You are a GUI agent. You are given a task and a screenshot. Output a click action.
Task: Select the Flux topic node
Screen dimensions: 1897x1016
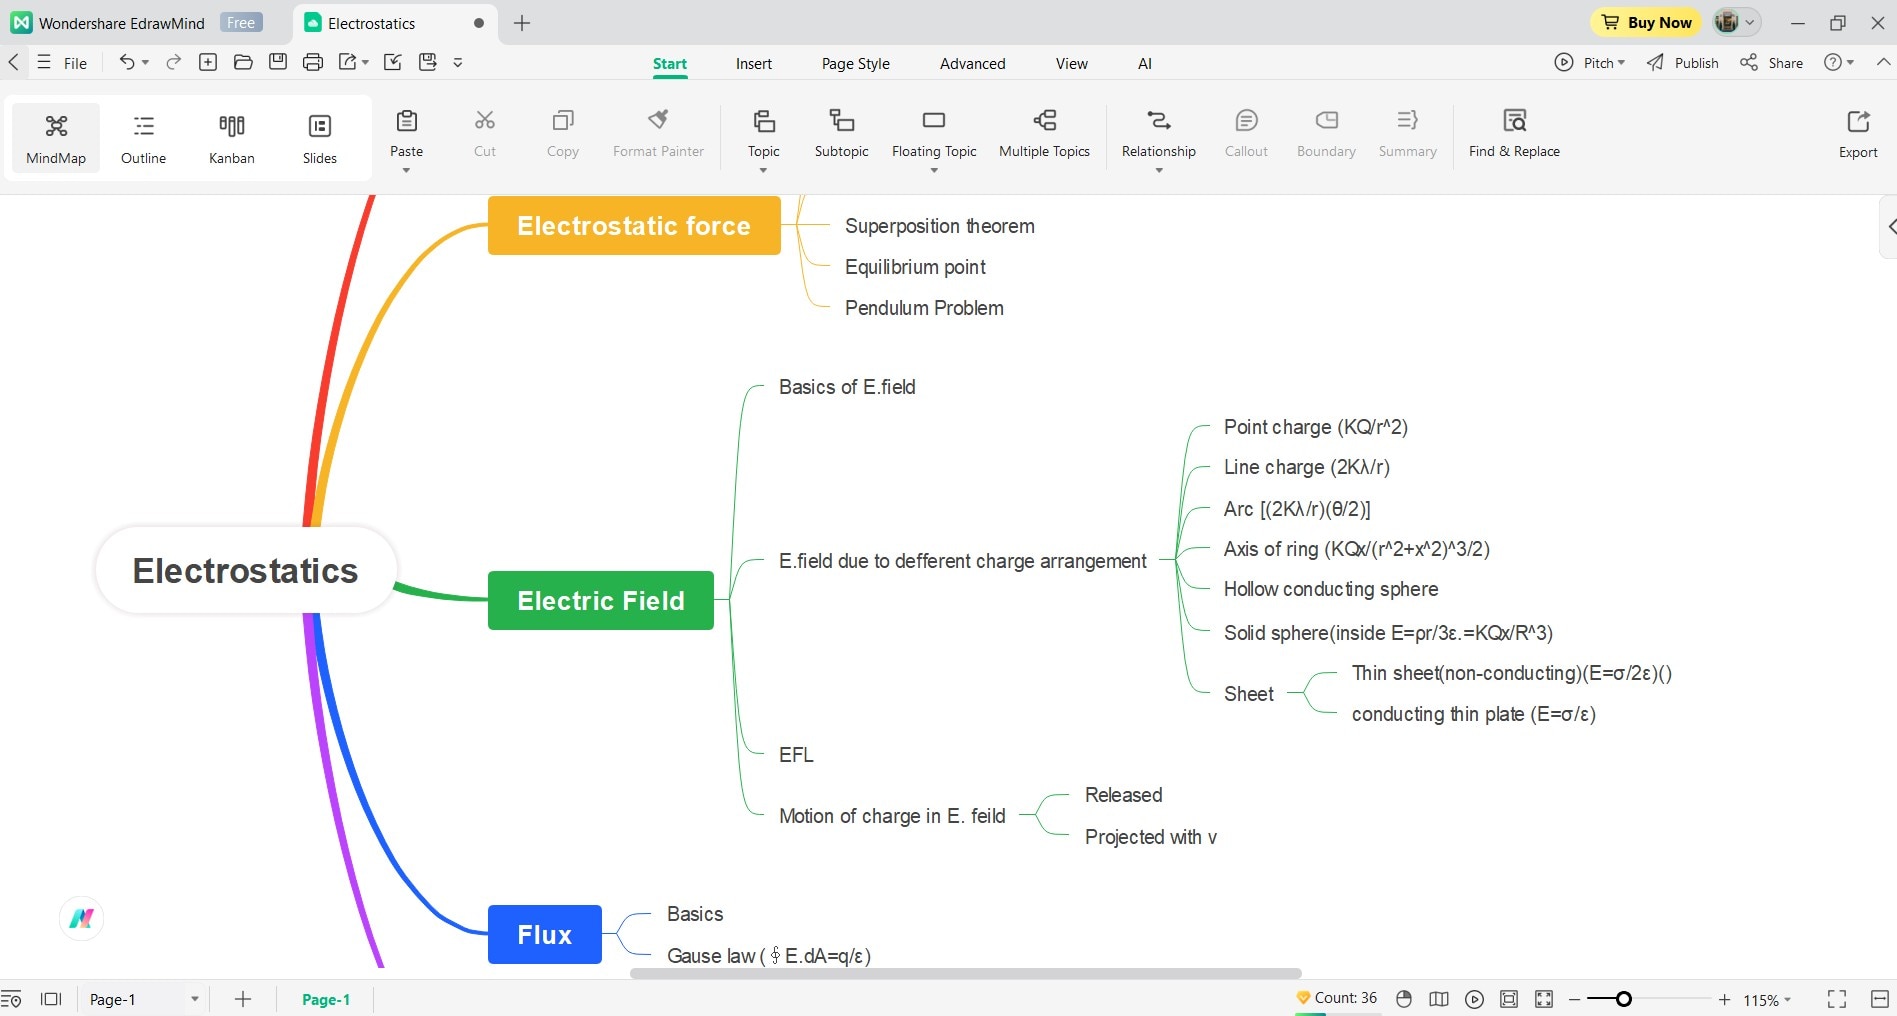[544, 934]
